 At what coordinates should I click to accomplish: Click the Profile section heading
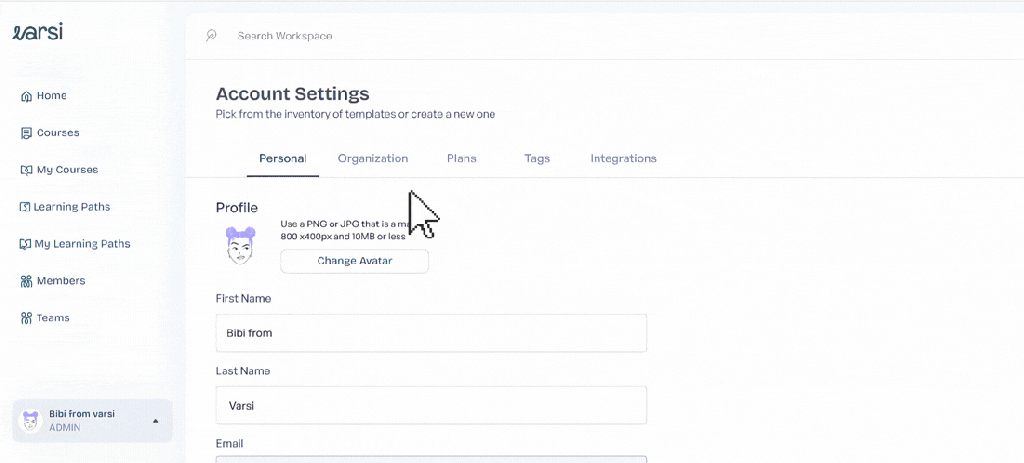(236, 208)
